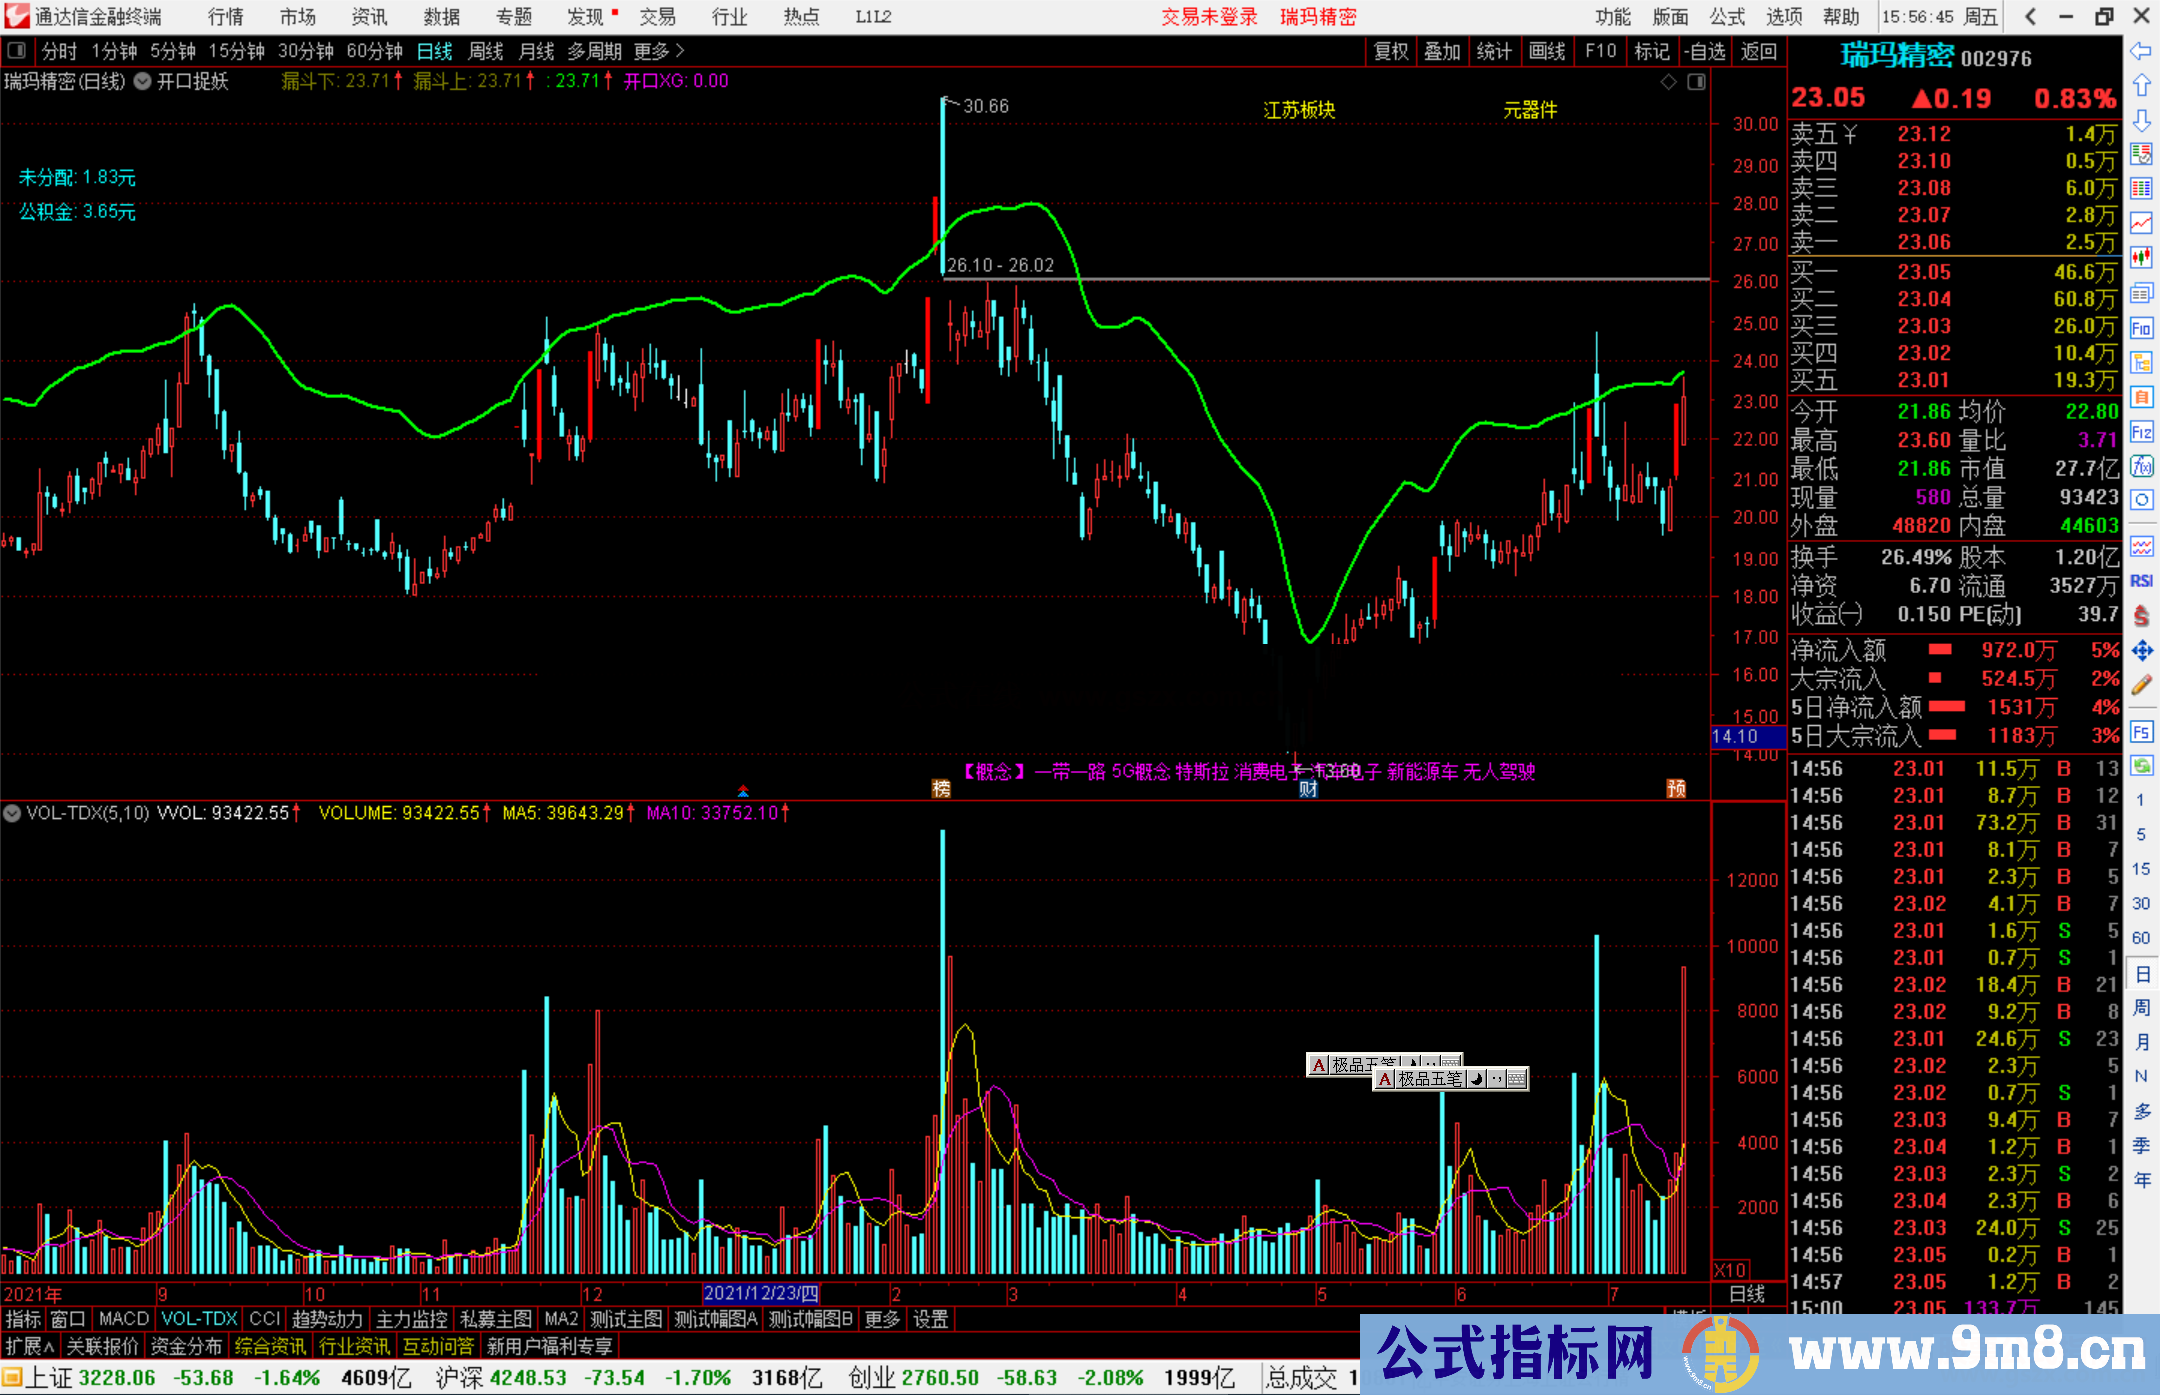The width and height of the screenshot is (2160, 1395).
Task: Click the candlestick chart icon in sidebar
Action: coord(2141,258)
